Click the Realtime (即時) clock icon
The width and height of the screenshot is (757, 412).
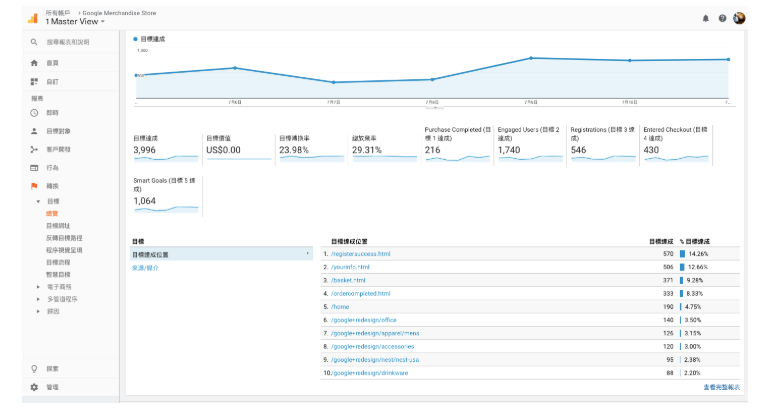(x=34, y=113)
